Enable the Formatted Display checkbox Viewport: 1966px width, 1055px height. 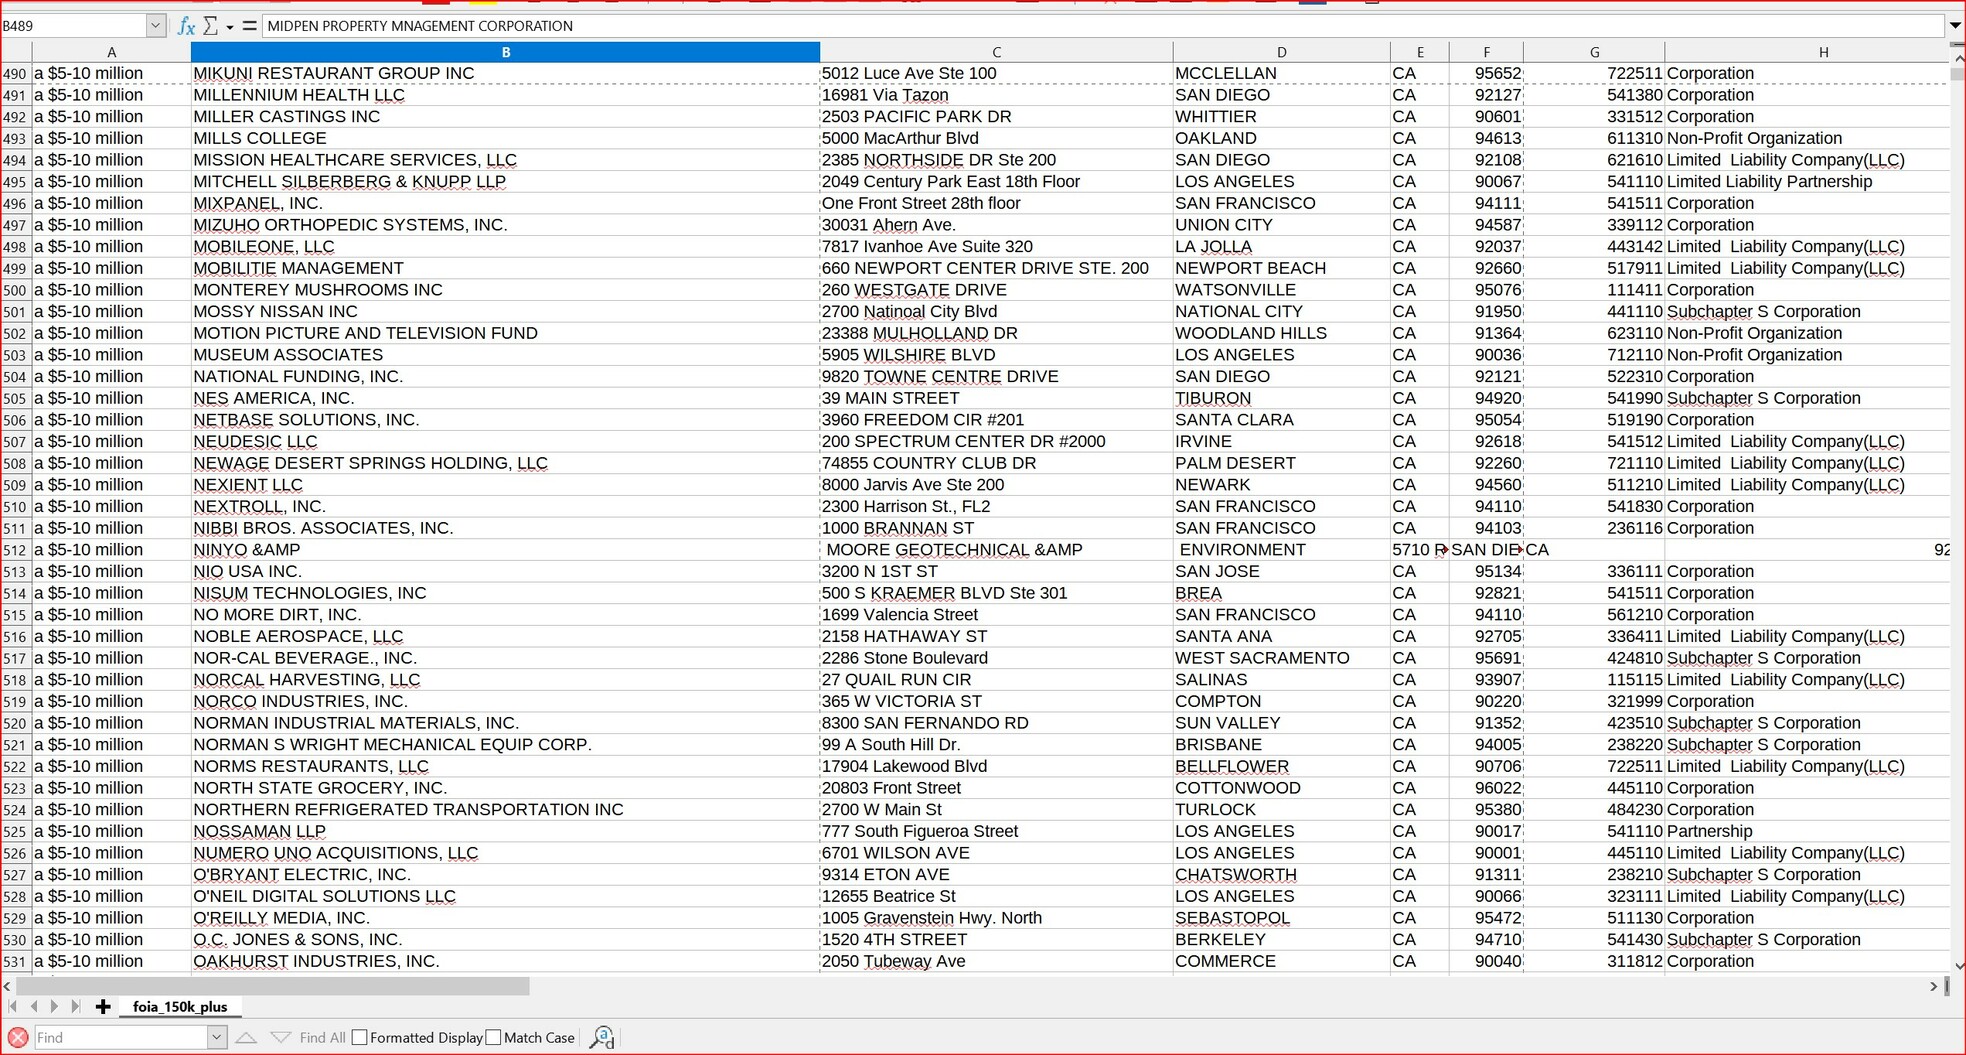point(360,1038)
